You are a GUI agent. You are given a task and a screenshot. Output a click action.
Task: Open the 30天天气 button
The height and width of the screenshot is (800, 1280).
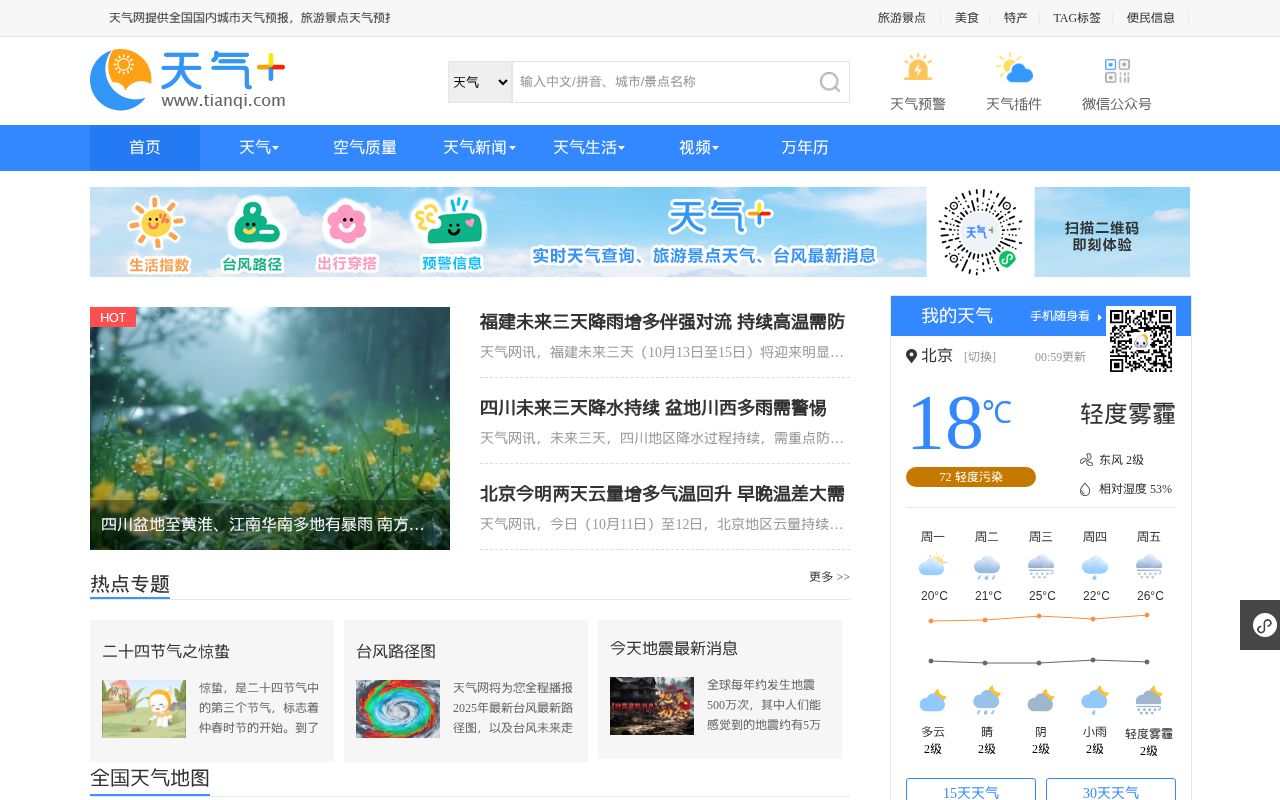(x=1111, y=790)
